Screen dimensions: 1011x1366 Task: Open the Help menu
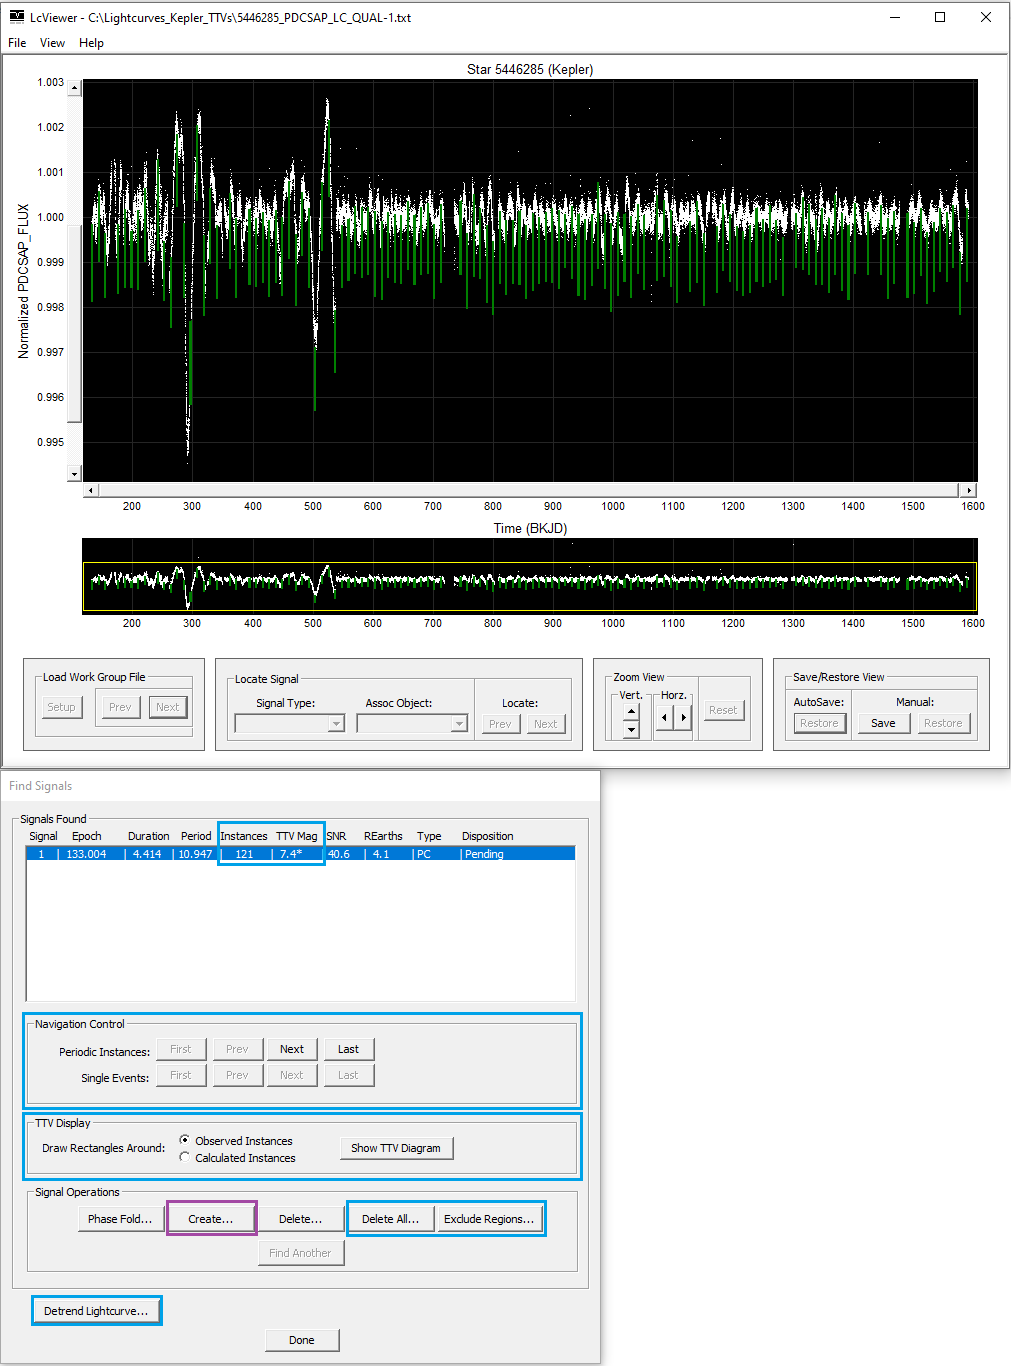(91, 43)
